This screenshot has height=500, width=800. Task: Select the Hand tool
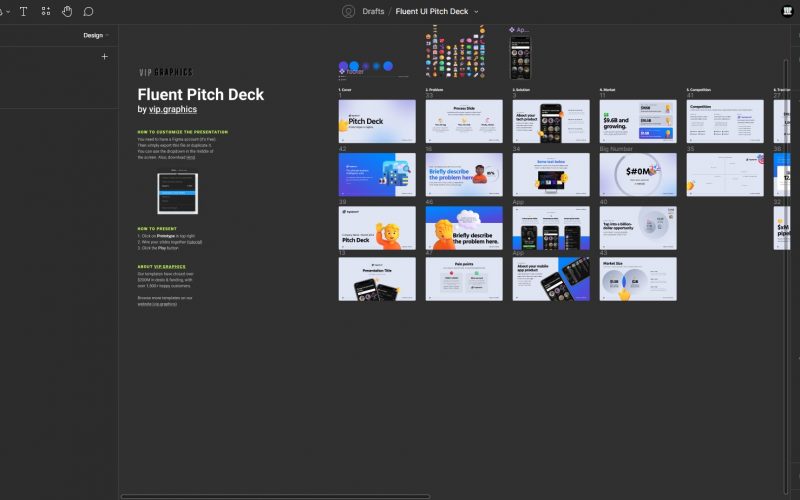(x=67, y=11)
